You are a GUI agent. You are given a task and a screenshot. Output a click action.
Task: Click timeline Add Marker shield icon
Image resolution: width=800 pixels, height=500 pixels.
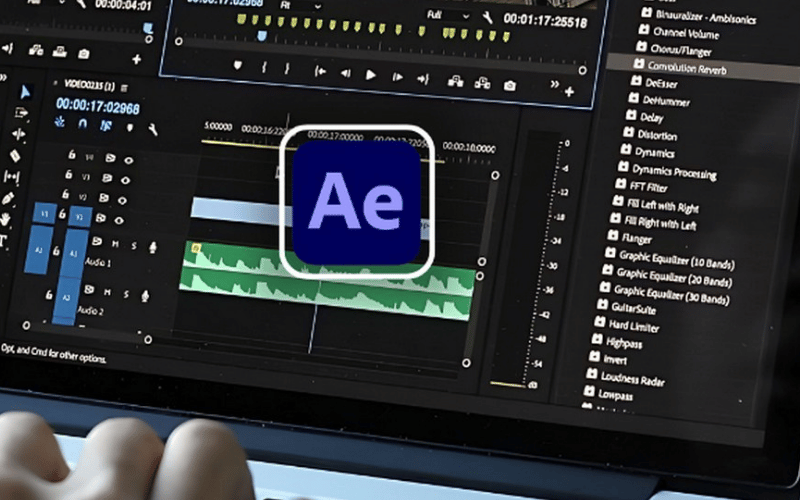click(x=130, y=127)
